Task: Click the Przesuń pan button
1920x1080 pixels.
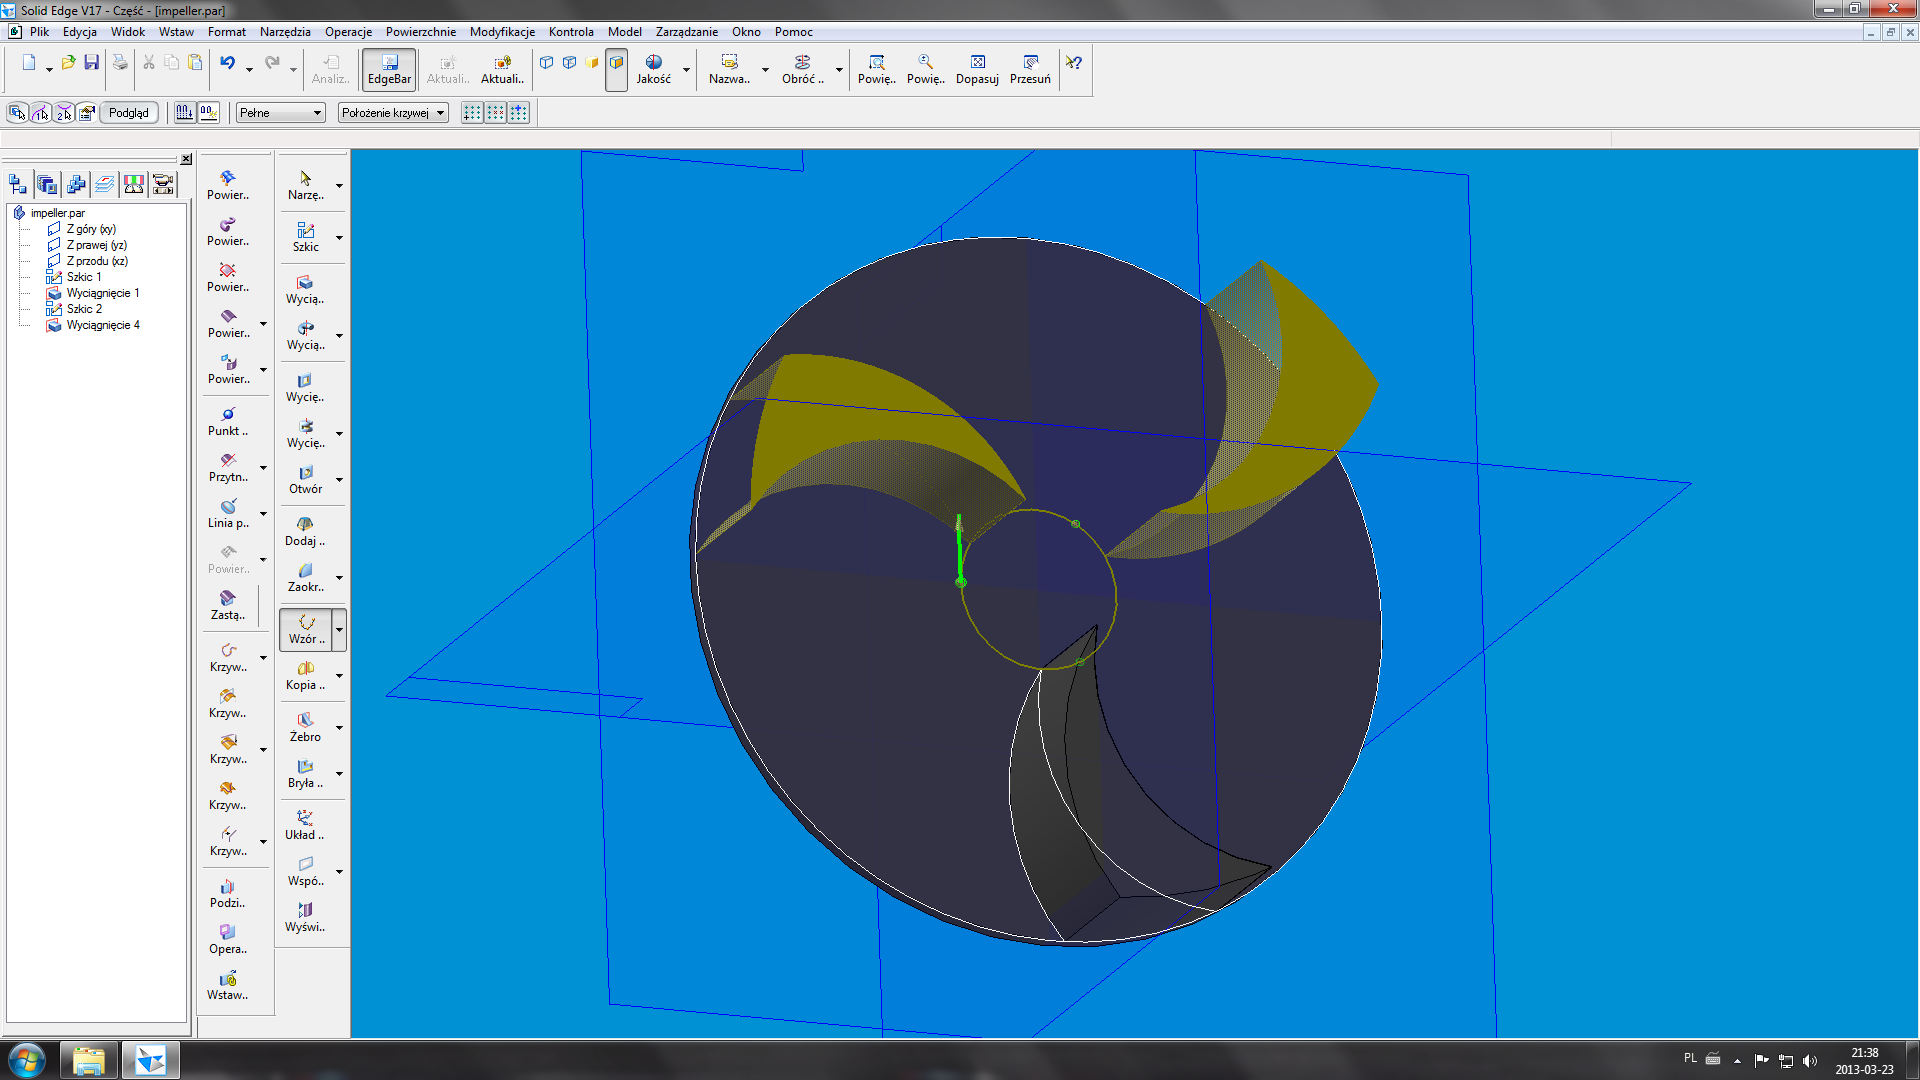Action: pos(1030,70)
